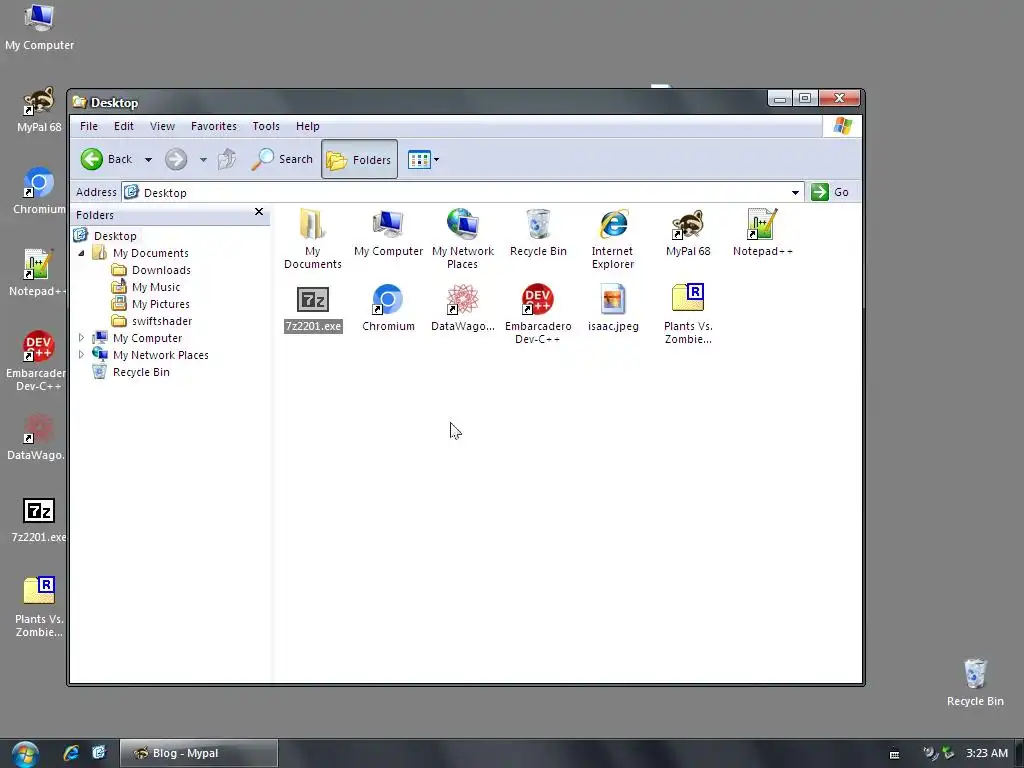Screen dimensions: 1024x768
Task: Launch Internet Explorer from quick launch
Action: 71,753
